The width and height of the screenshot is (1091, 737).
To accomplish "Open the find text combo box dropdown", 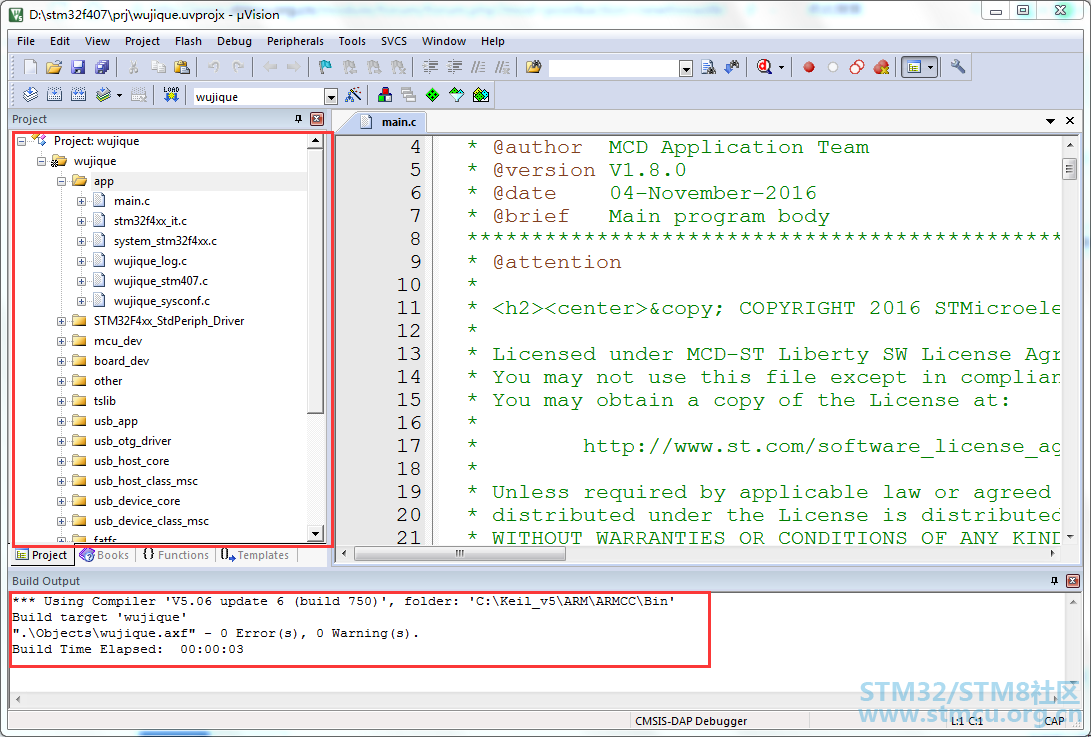I will click(x=686, y=68).
